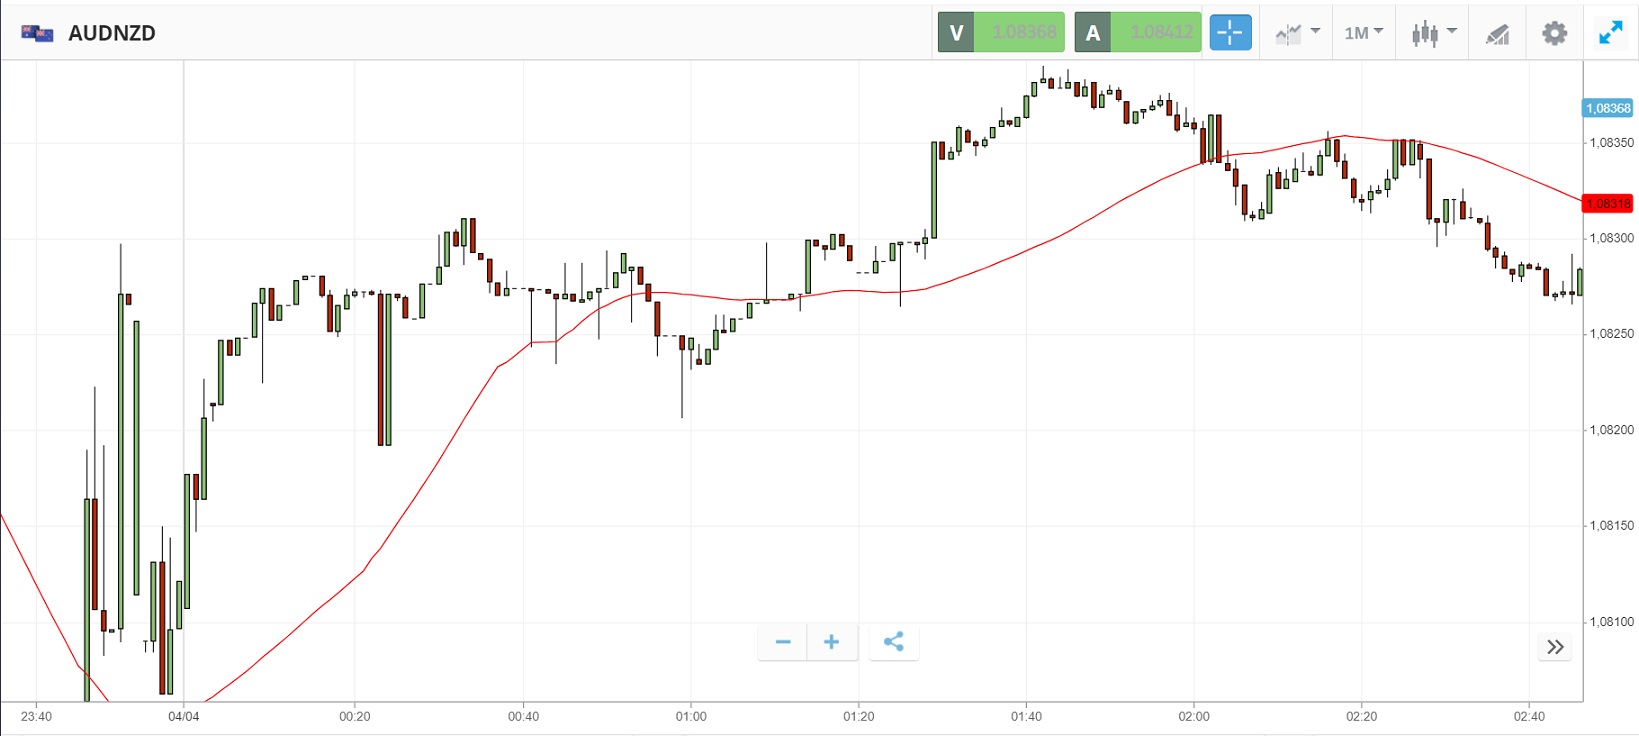Open the candlestick chart type dropdown

coord(1433,33)
